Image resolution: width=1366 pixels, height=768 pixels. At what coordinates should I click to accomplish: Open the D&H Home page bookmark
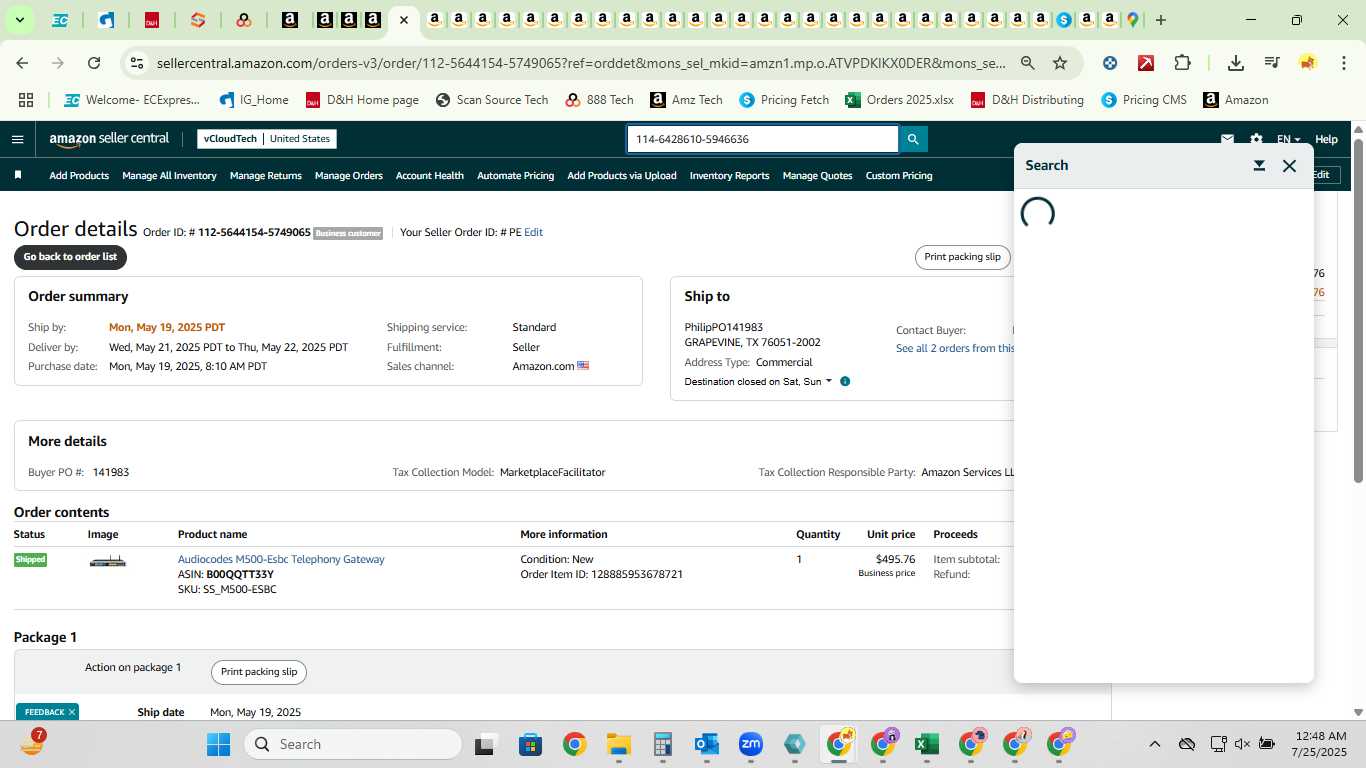point(362,100)
